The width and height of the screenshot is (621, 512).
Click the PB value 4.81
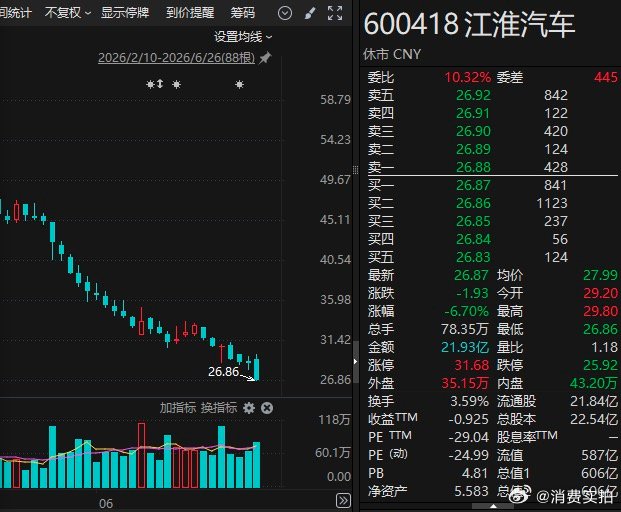click(x=475, y=474)
